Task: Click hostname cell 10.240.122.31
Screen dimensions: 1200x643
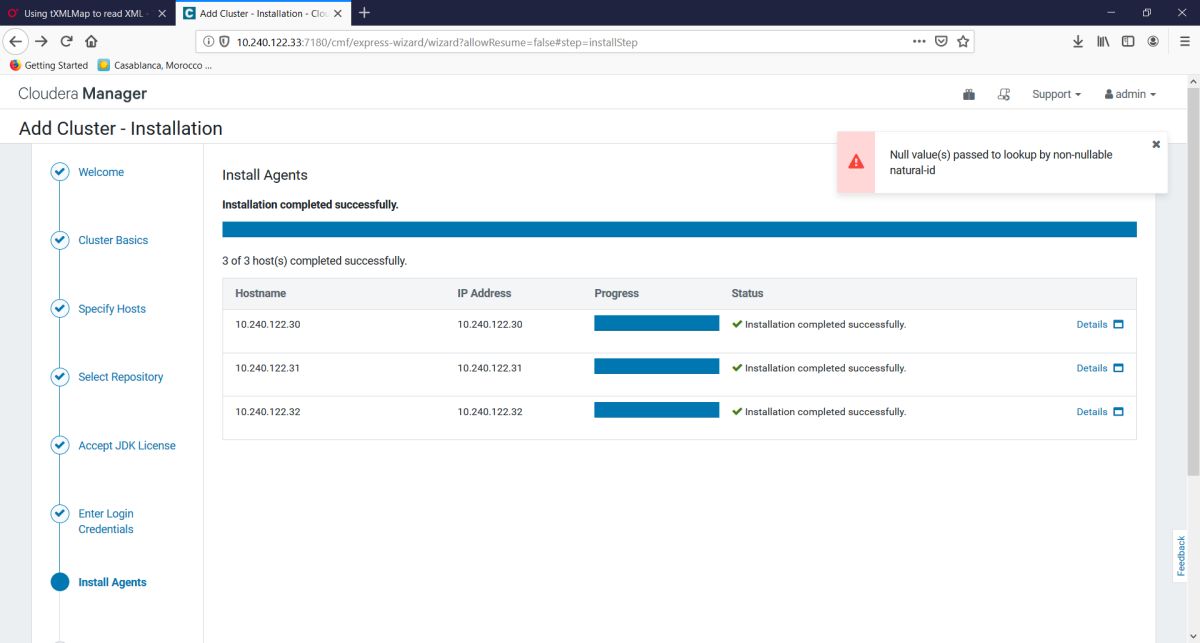Action: pyautogui.click(x=267, y=368)
